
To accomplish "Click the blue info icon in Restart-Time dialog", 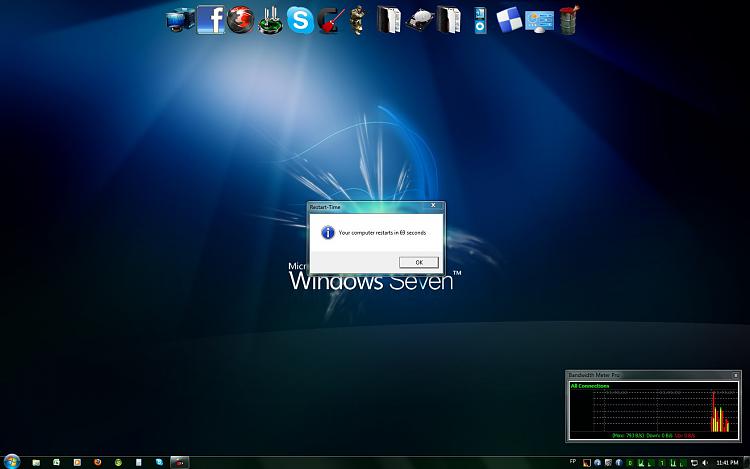I will click(x=328, y=233).
